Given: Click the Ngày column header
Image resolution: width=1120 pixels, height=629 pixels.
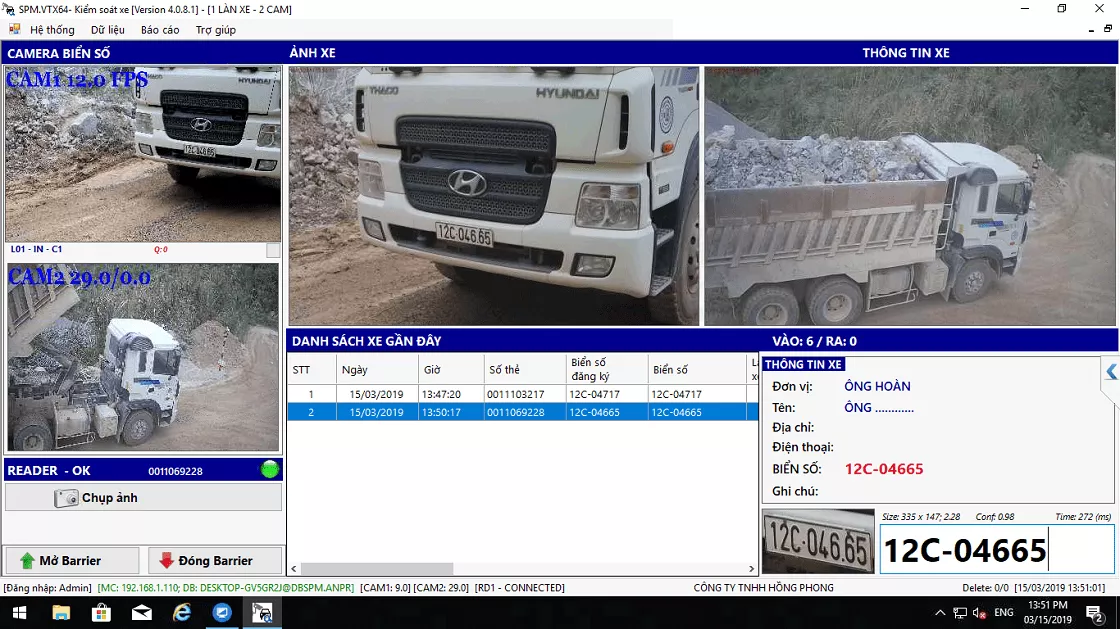Looking at the screenshot, I should (377, 369).
